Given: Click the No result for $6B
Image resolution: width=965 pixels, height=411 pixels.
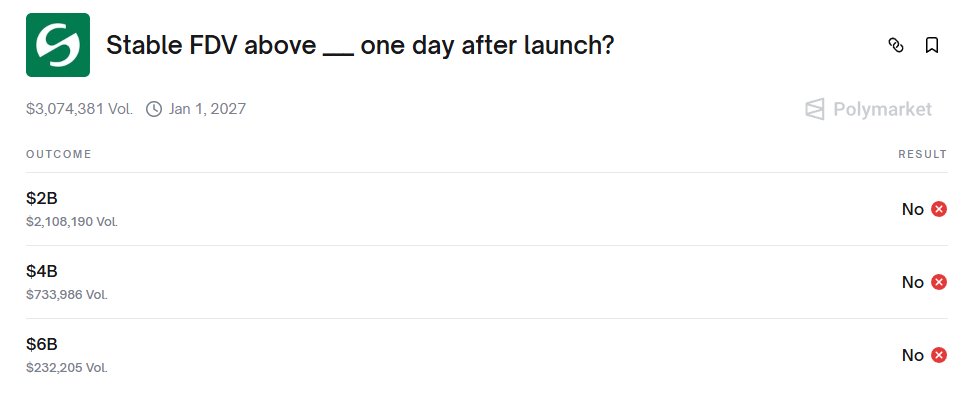Looking at the screenshot, I should 912,355.
